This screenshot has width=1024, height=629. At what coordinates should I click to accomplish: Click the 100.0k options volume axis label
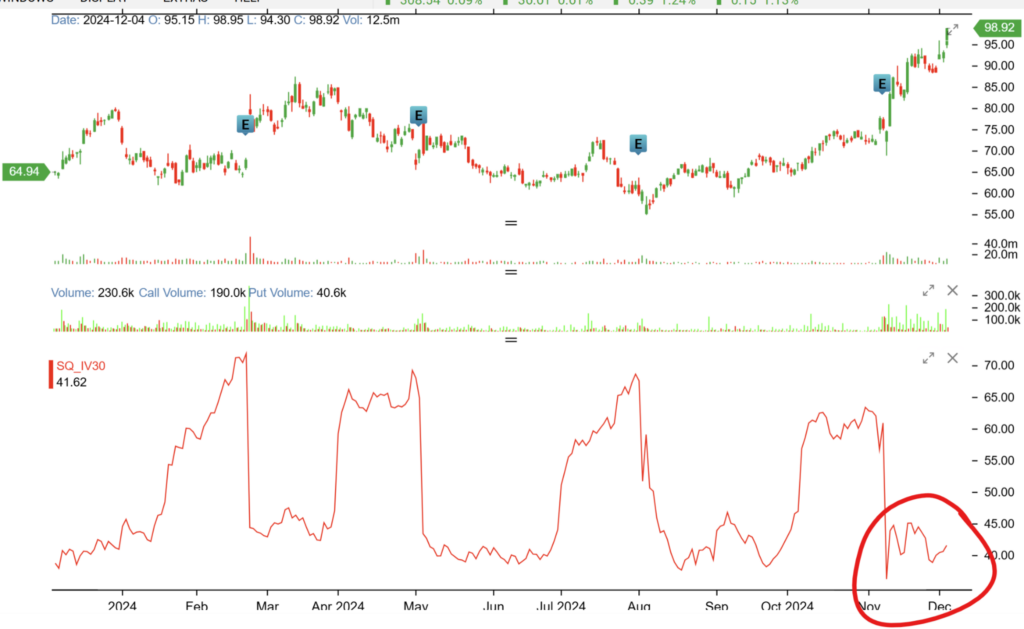click(1002, 319)
